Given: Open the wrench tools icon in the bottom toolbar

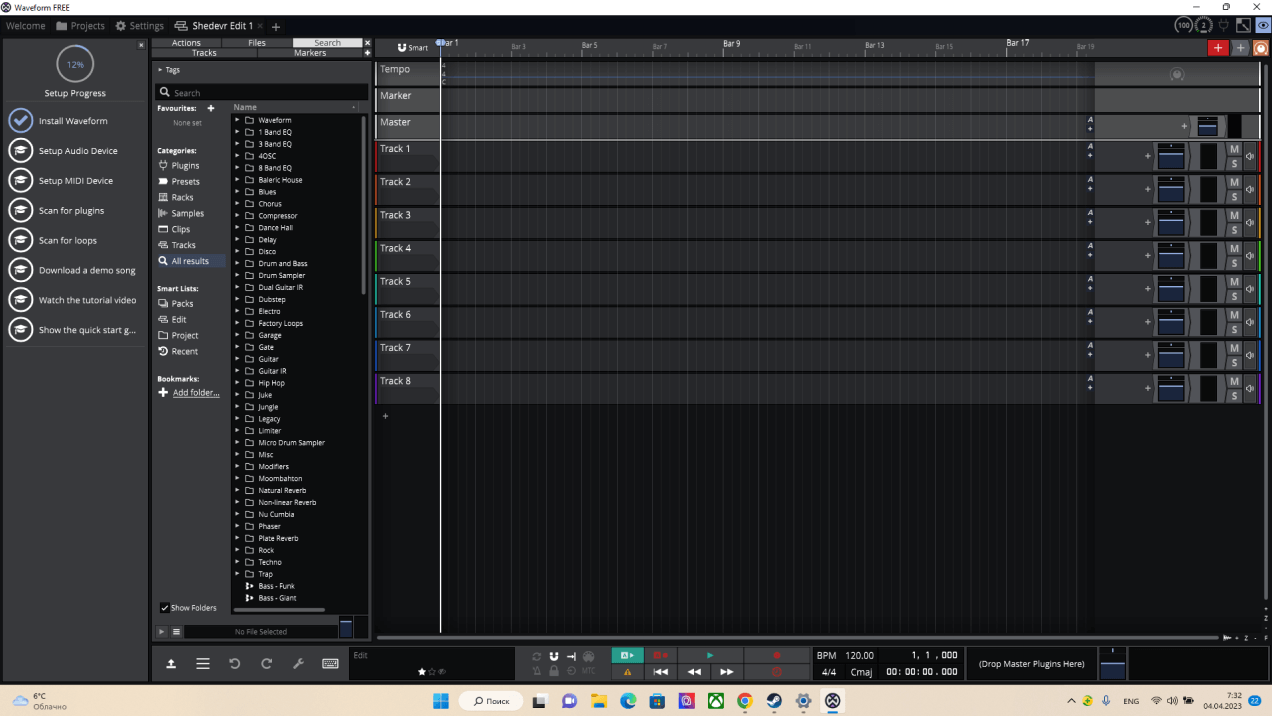Looking at the screenshot, I should 298,664.
